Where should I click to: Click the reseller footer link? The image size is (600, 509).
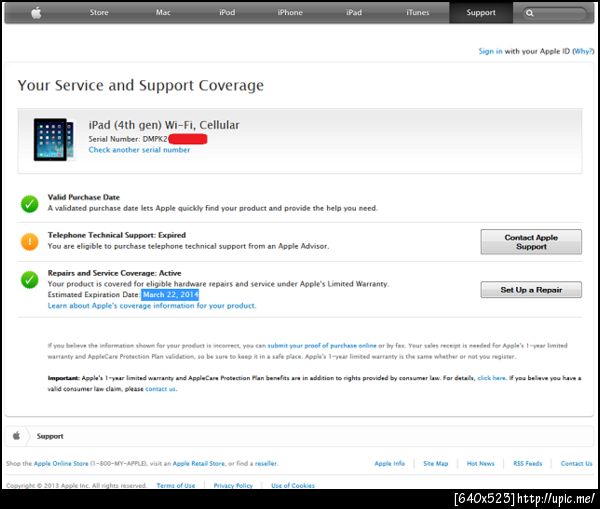[266, 463]
